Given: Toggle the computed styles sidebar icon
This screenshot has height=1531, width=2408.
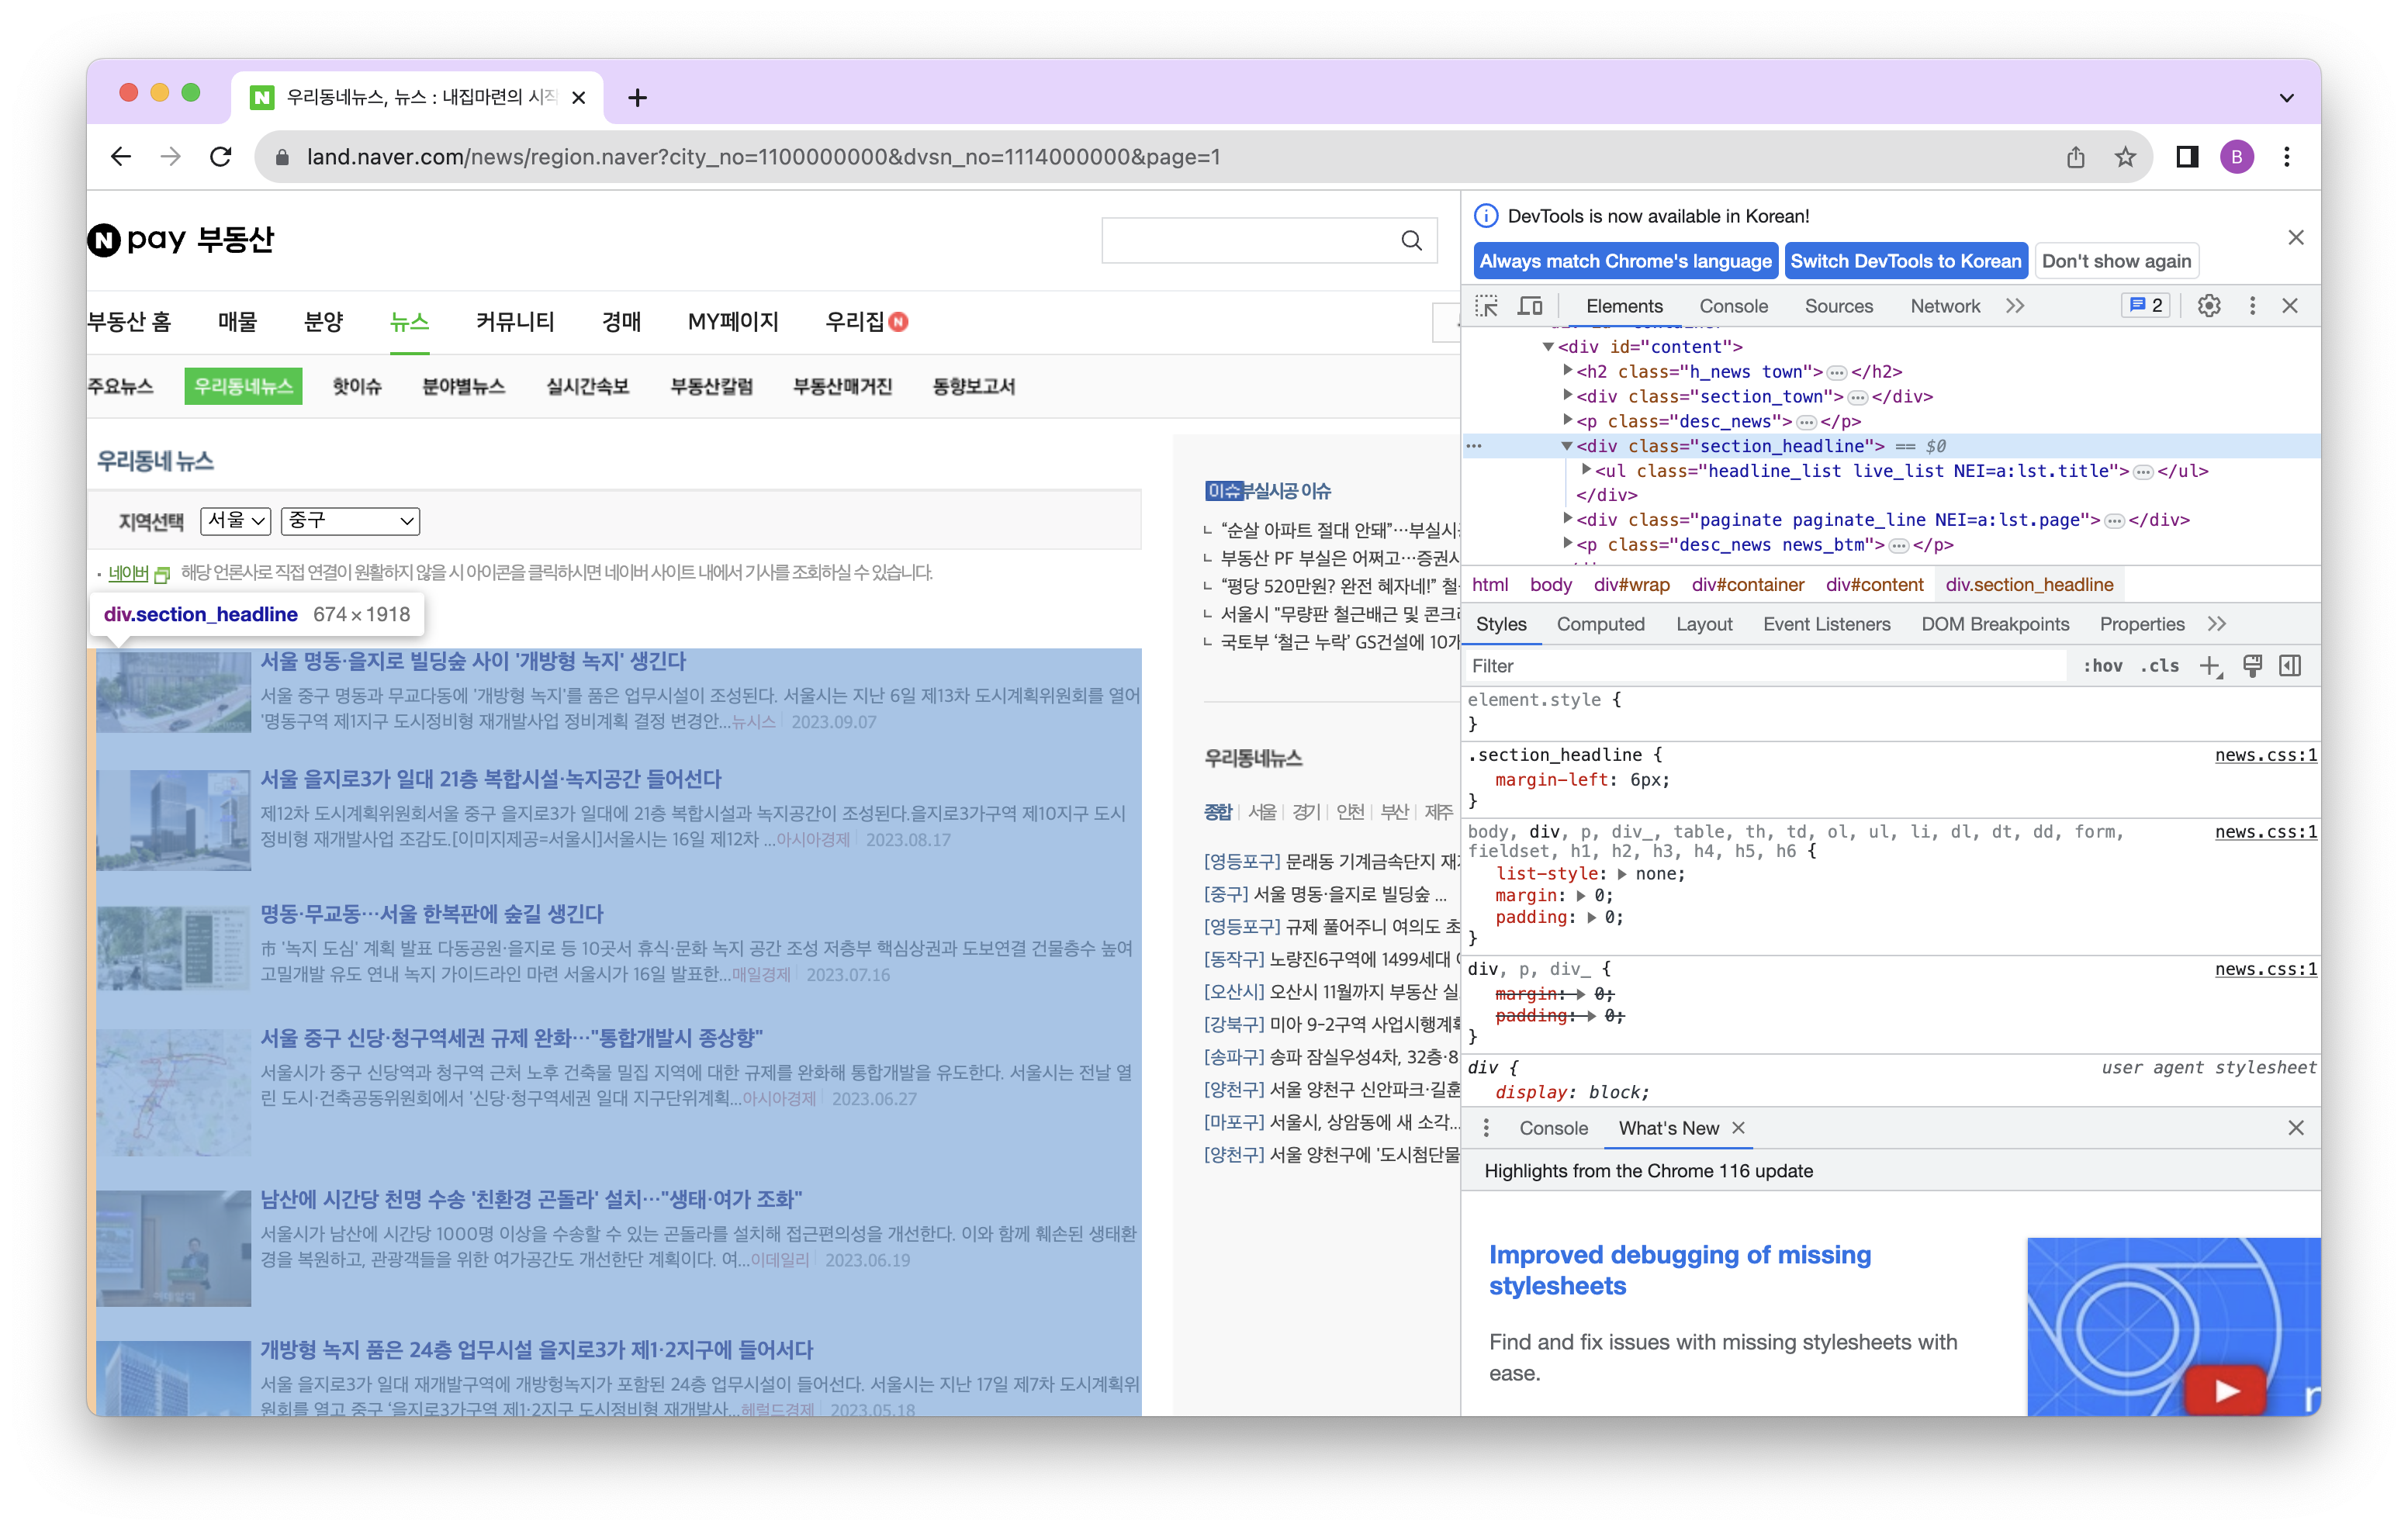Looking at the screenshot, I should point(2290,666).
